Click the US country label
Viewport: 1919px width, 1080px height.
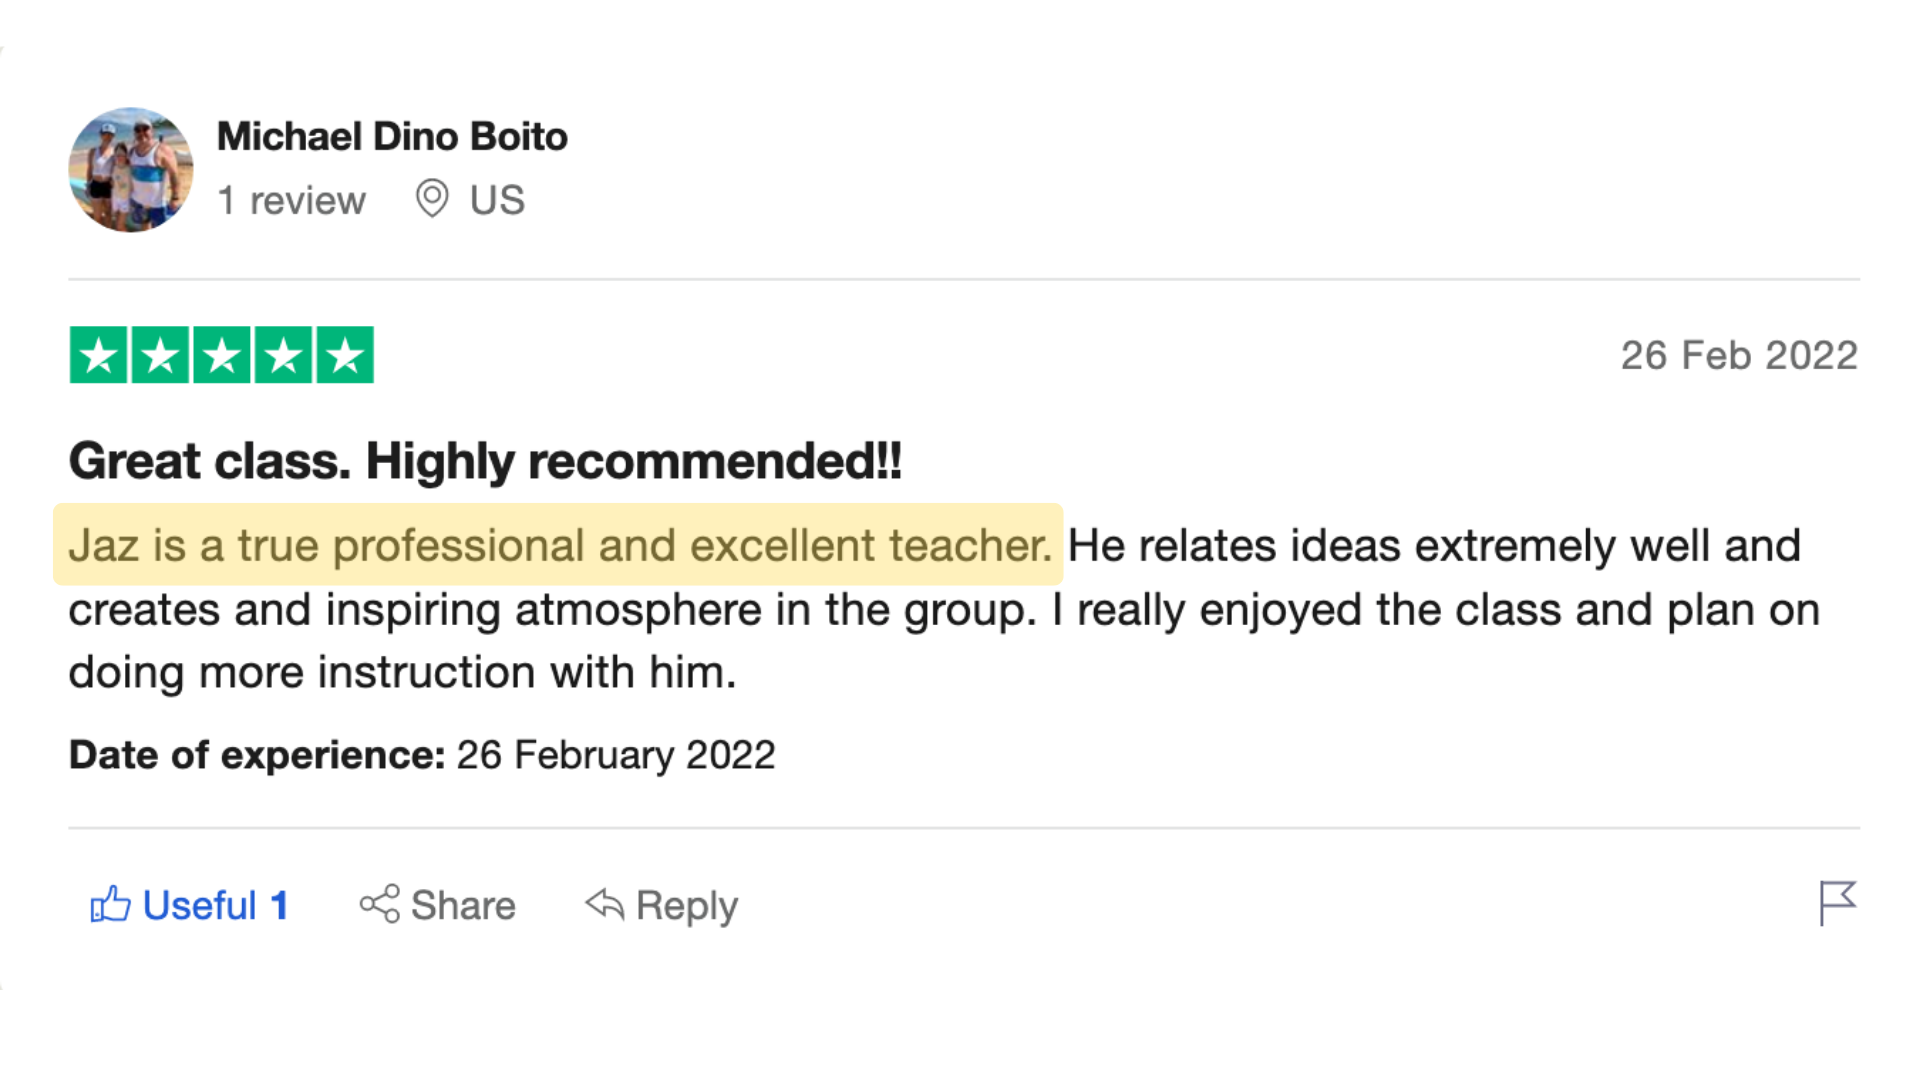(x=497, y=200)
